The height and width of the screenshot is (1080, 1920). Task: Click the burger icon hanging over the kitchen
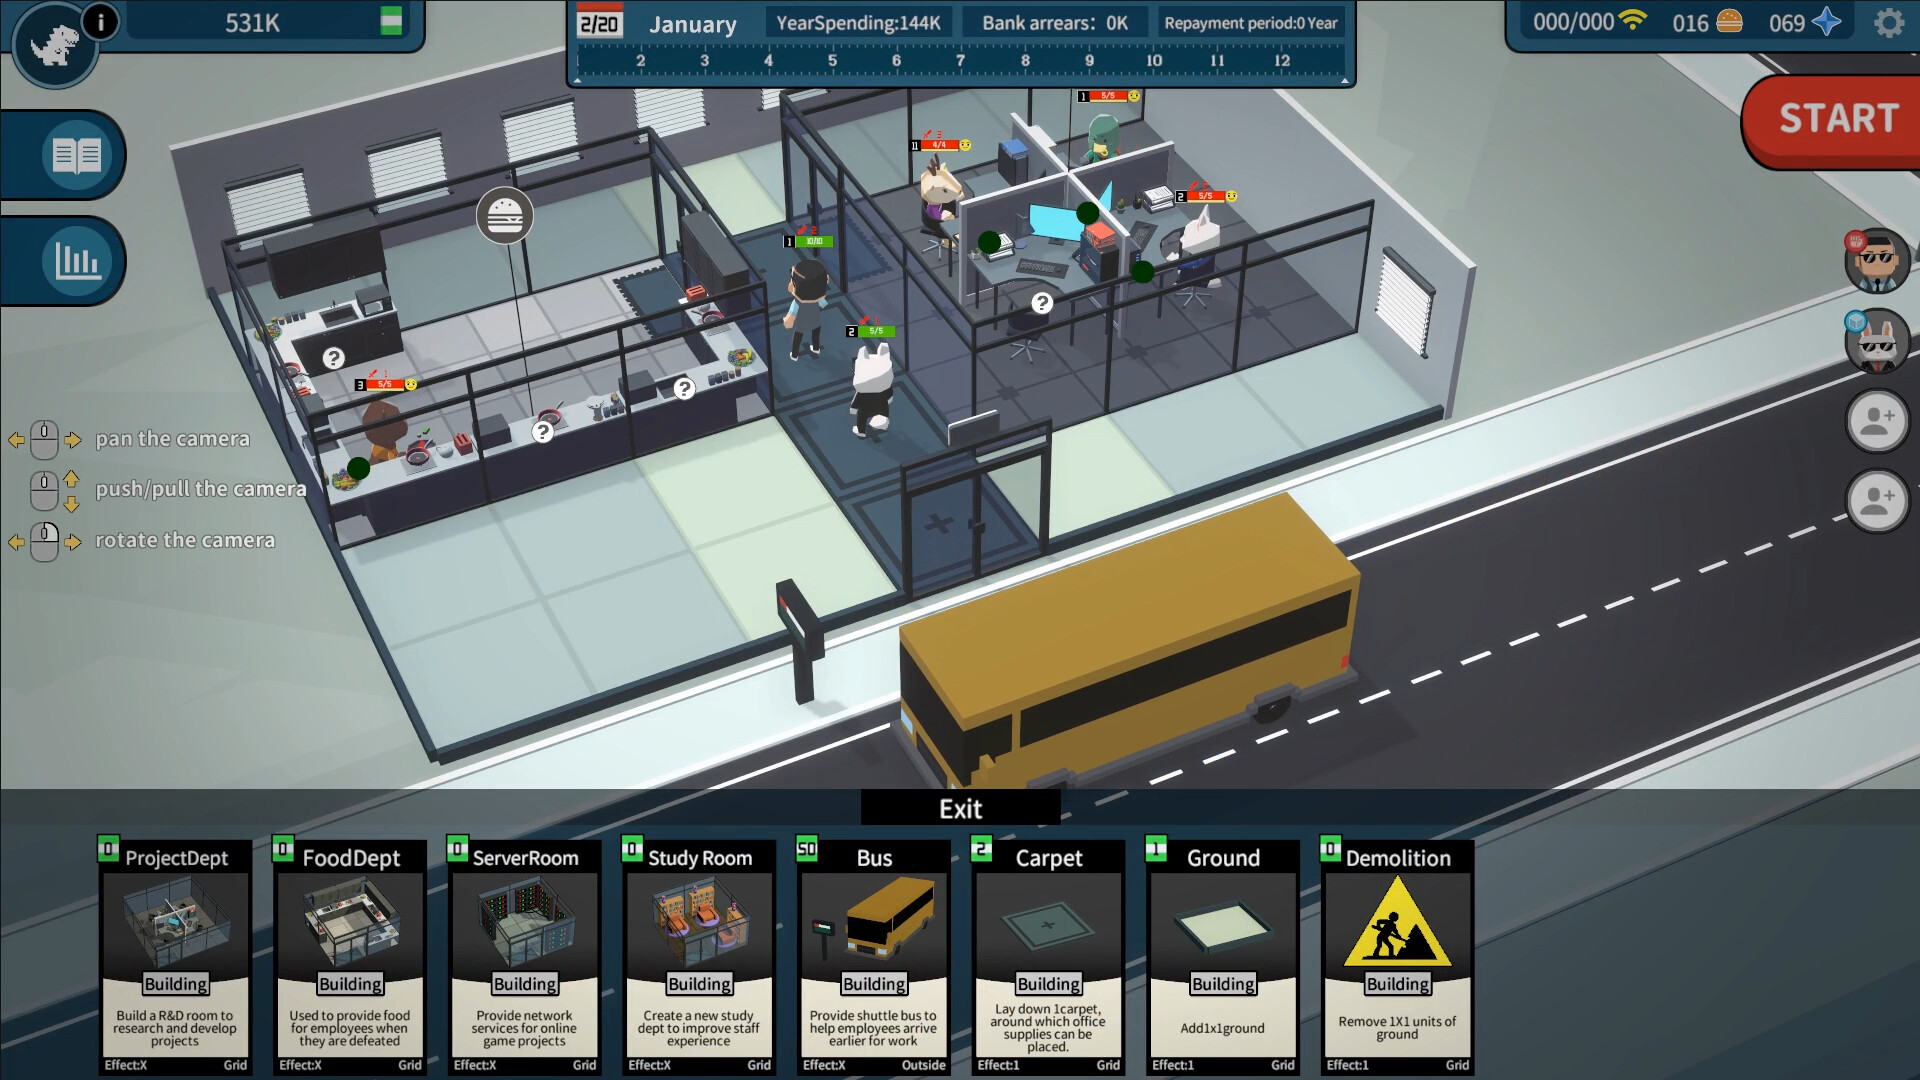506,216
